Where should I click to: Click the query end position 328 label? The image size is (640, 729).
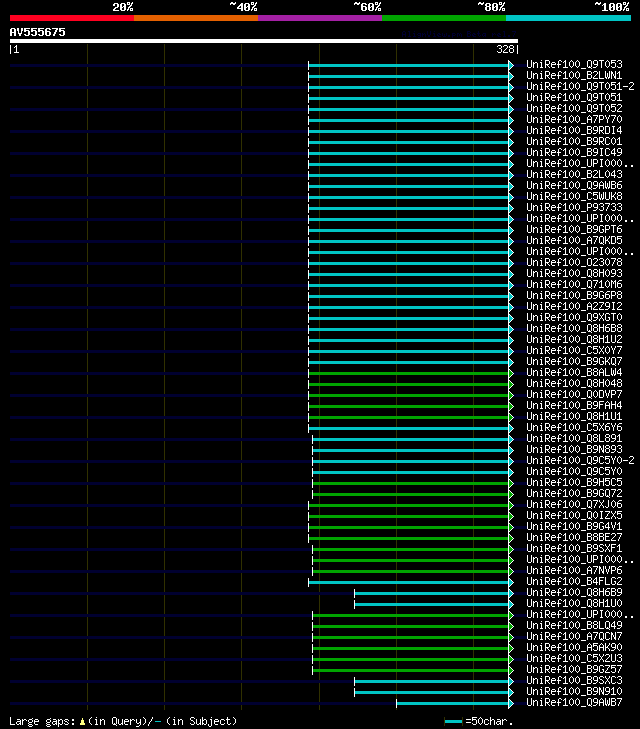[505, 49]
